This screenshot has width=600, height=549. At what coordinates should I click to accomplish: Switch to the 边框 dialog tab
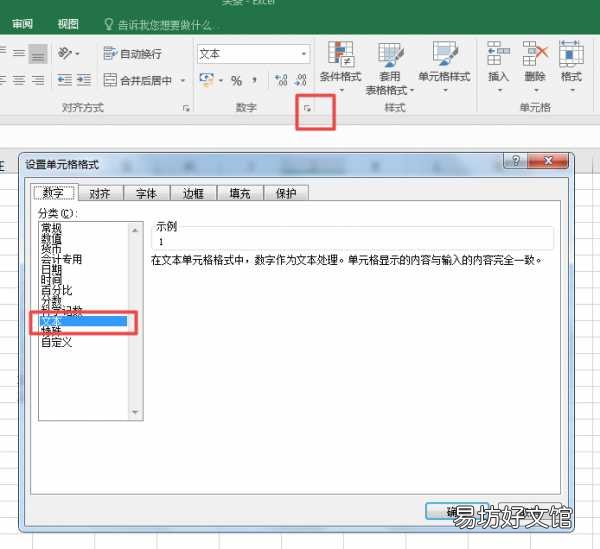(x=193, y=193)
